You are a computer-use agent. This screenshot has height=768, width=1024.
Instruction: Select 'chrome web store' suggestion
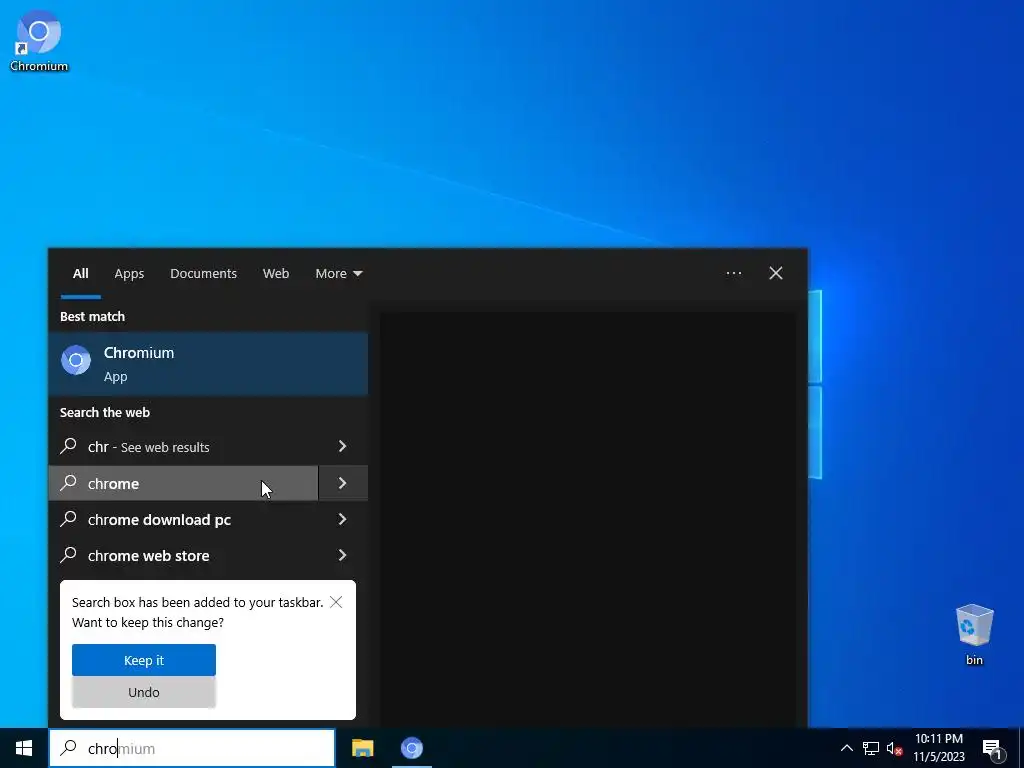pyautogui.click(x=184, y=556)
